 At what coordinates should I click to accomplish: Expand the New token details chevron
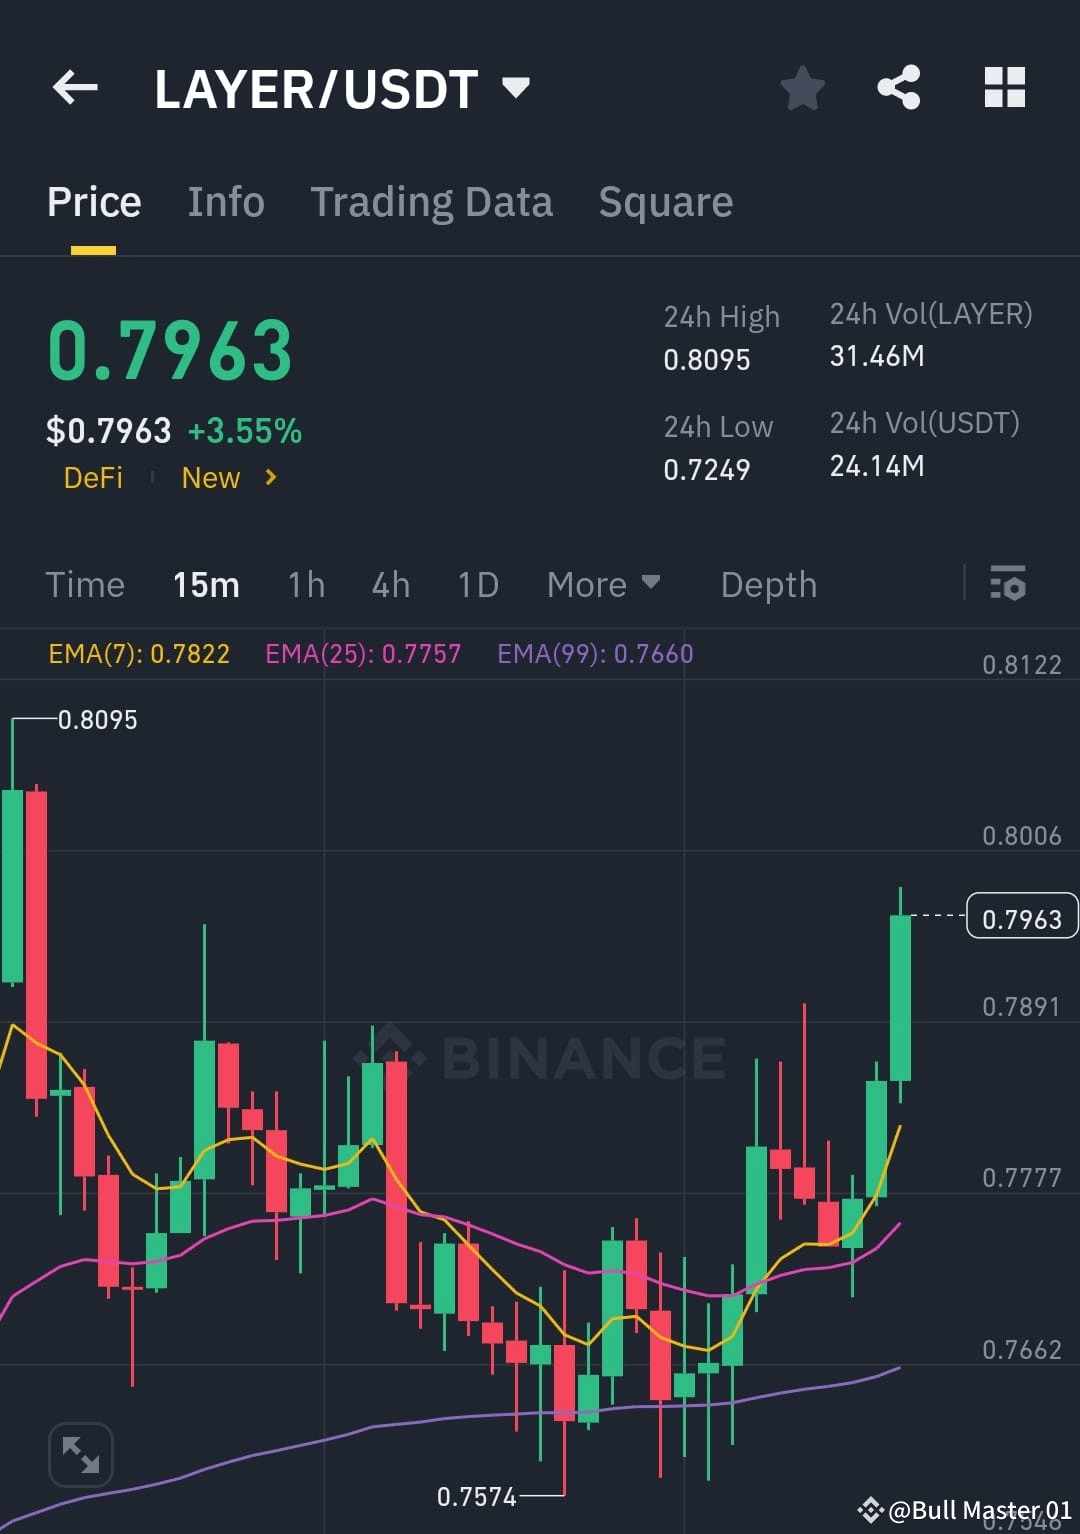[269, 478]
